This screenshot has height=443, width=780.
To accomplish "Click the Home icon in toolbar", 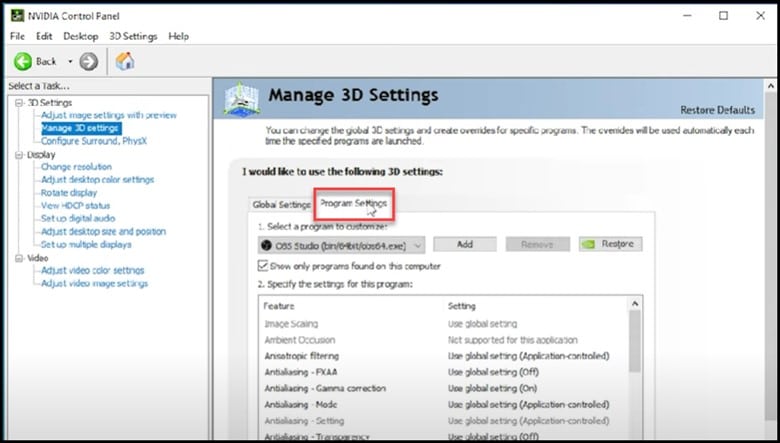I will (x=126, y=61).
